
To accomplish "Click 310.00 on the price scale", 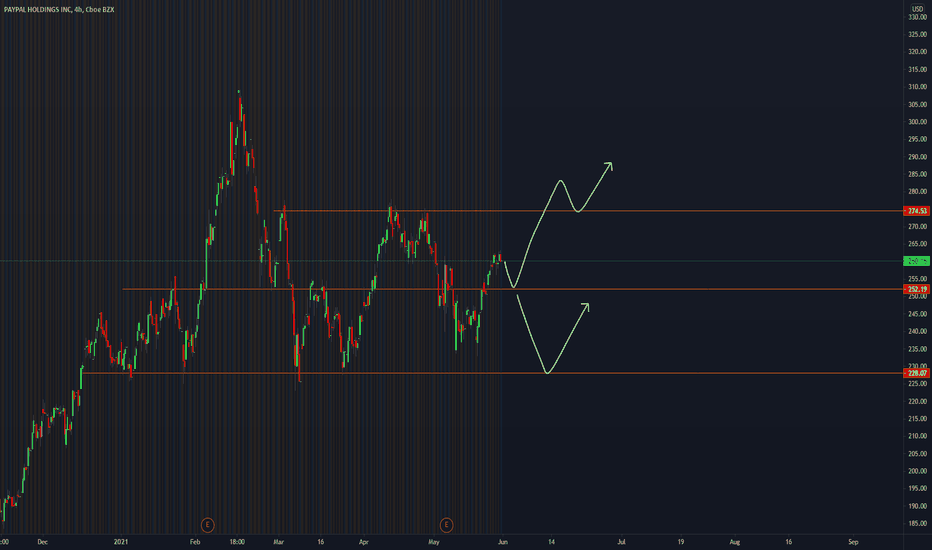I will [918, 87].
